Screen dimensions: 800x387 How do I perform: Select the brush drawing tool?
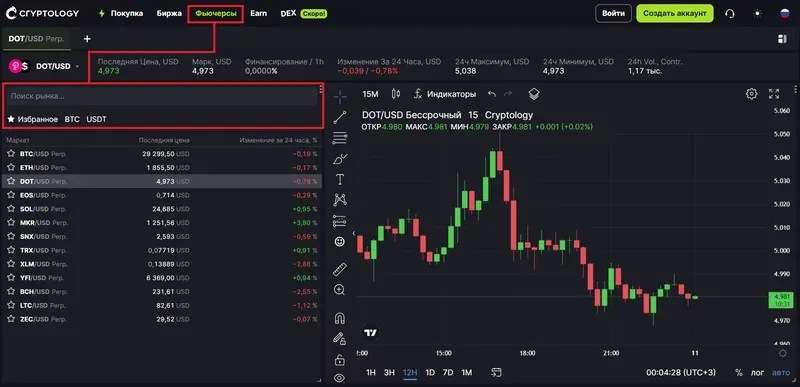[340, 159]
